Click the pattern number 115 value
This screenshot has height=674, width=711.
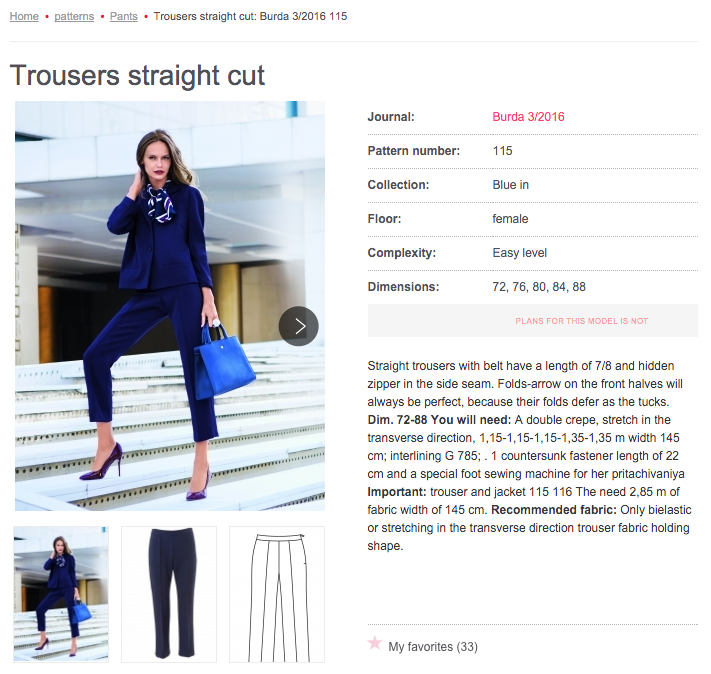click(502, 151)
